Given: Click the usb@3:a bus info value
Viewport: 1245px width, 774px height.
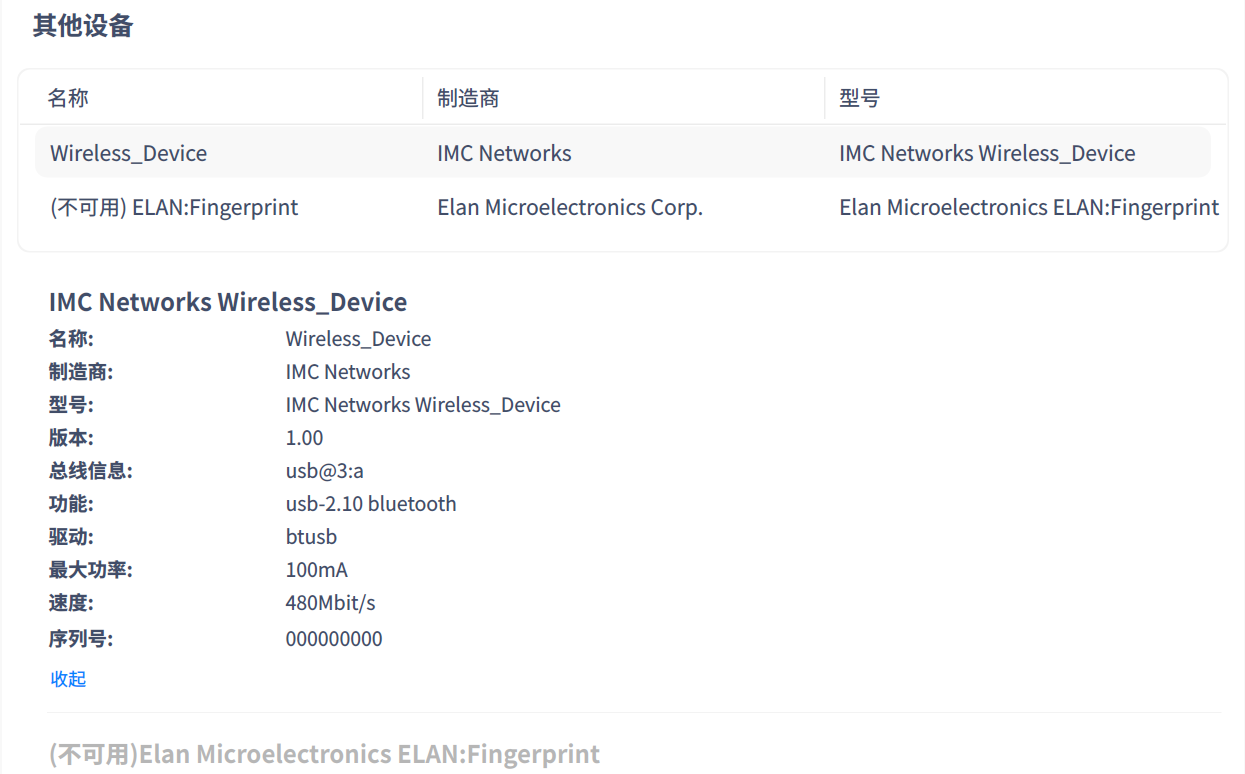Looking at the screenshot, I should (x=325, y=471).
